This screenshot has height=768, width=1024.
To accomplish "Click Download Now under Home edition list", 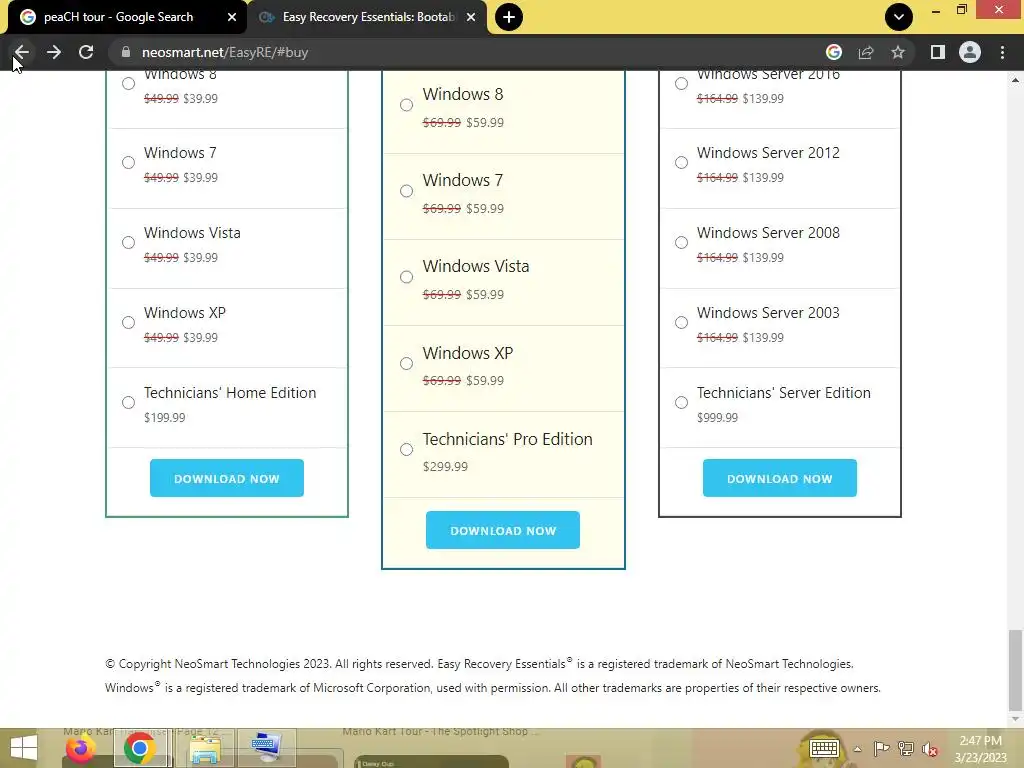I will click(227, 478).
